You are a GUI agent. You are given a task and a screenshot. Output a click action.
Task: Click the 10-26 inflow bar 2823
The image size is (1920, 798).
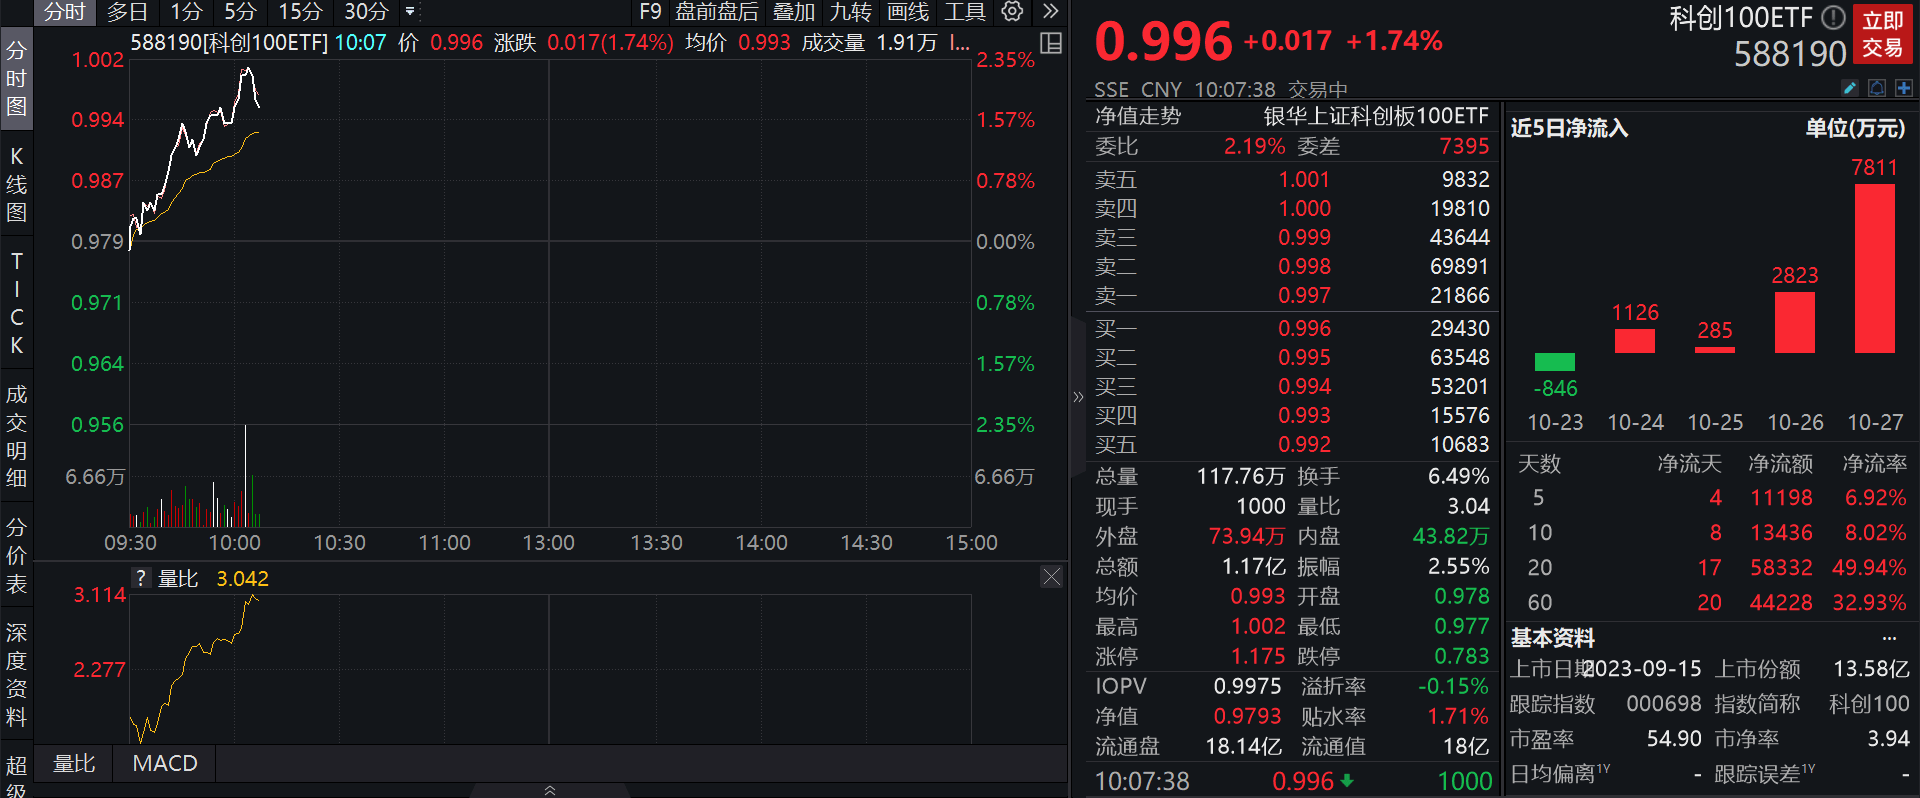pos(1795,322)
